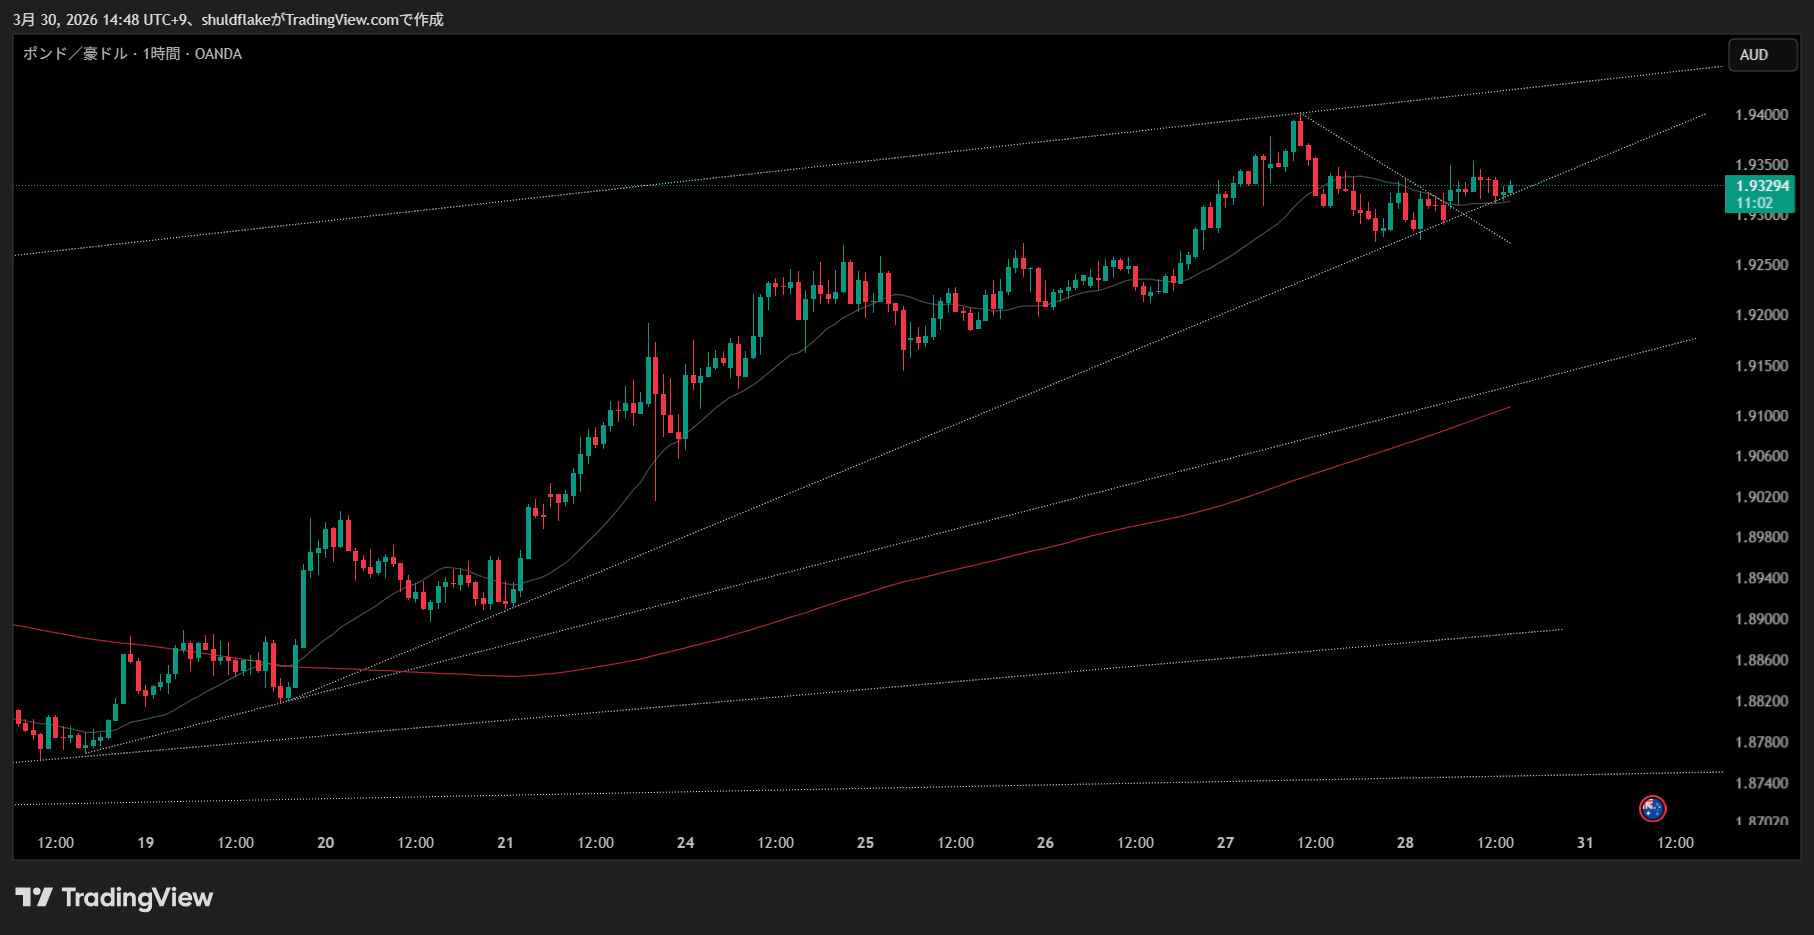The width and height of the screenshot is (1814, 935).
Task: Click date 26 on the time axis
Action: point(1045,843)
